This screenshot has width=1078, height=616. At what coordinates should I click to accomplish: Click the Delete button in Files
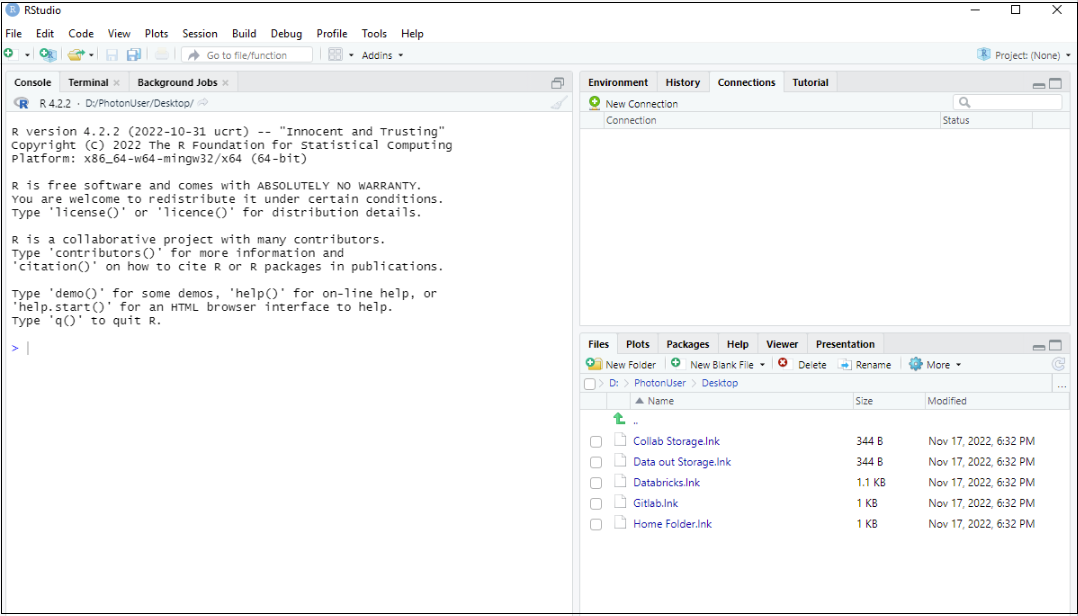(x=802, y=364)
